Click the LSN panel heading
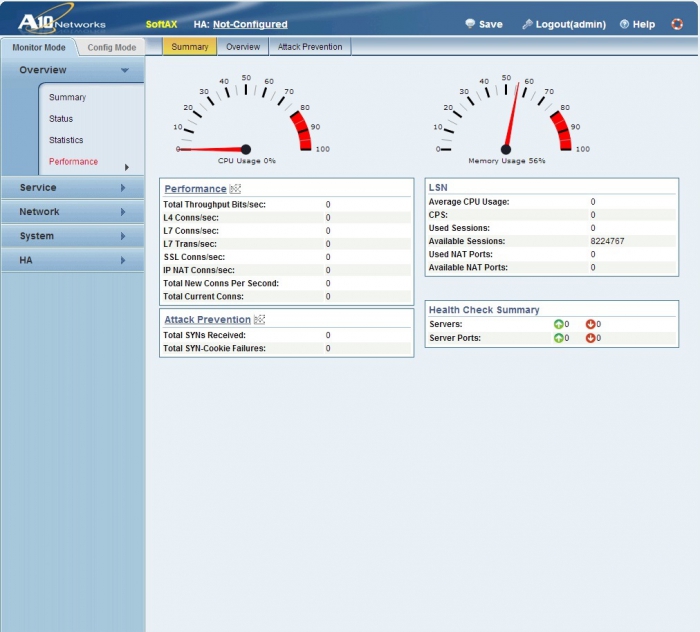 click(x=438, y=187)
